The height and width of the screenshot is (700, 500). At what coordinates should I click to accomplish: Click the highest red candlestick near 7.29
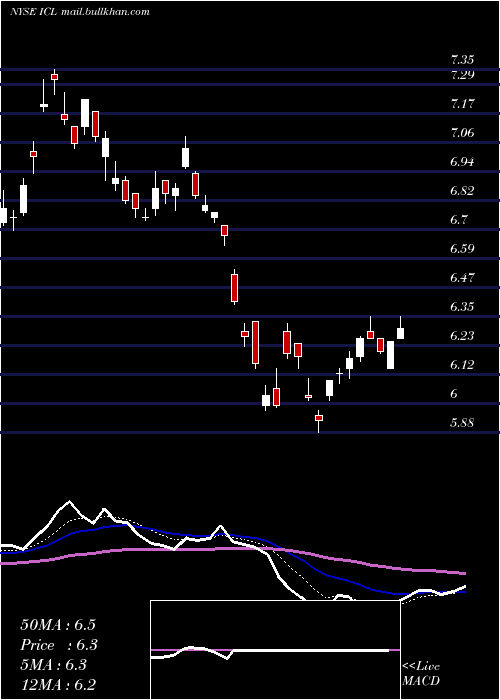click(x=54, y=77)
